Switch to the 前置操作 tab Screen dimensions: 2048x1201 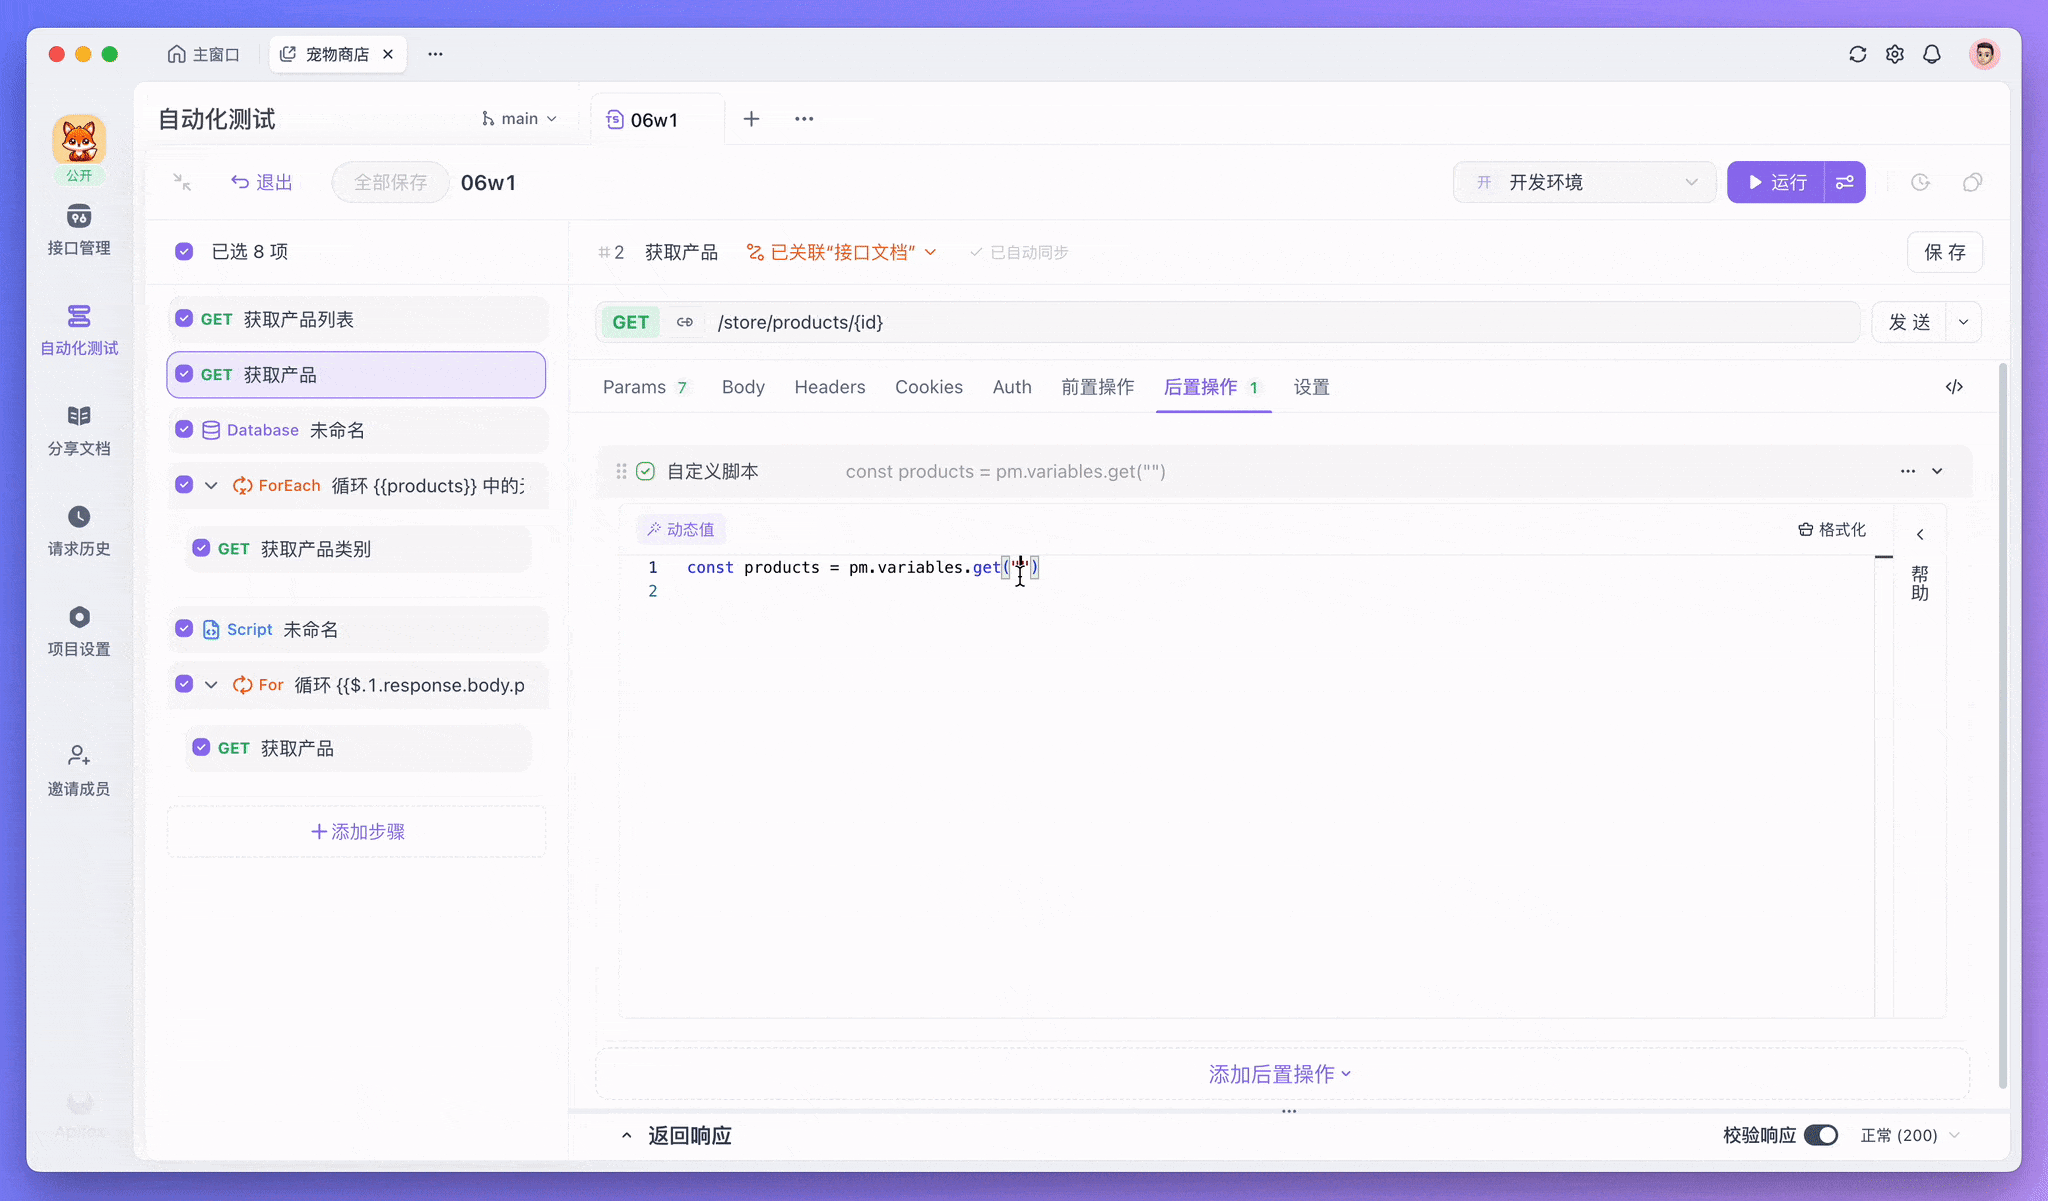(1097, 387)
